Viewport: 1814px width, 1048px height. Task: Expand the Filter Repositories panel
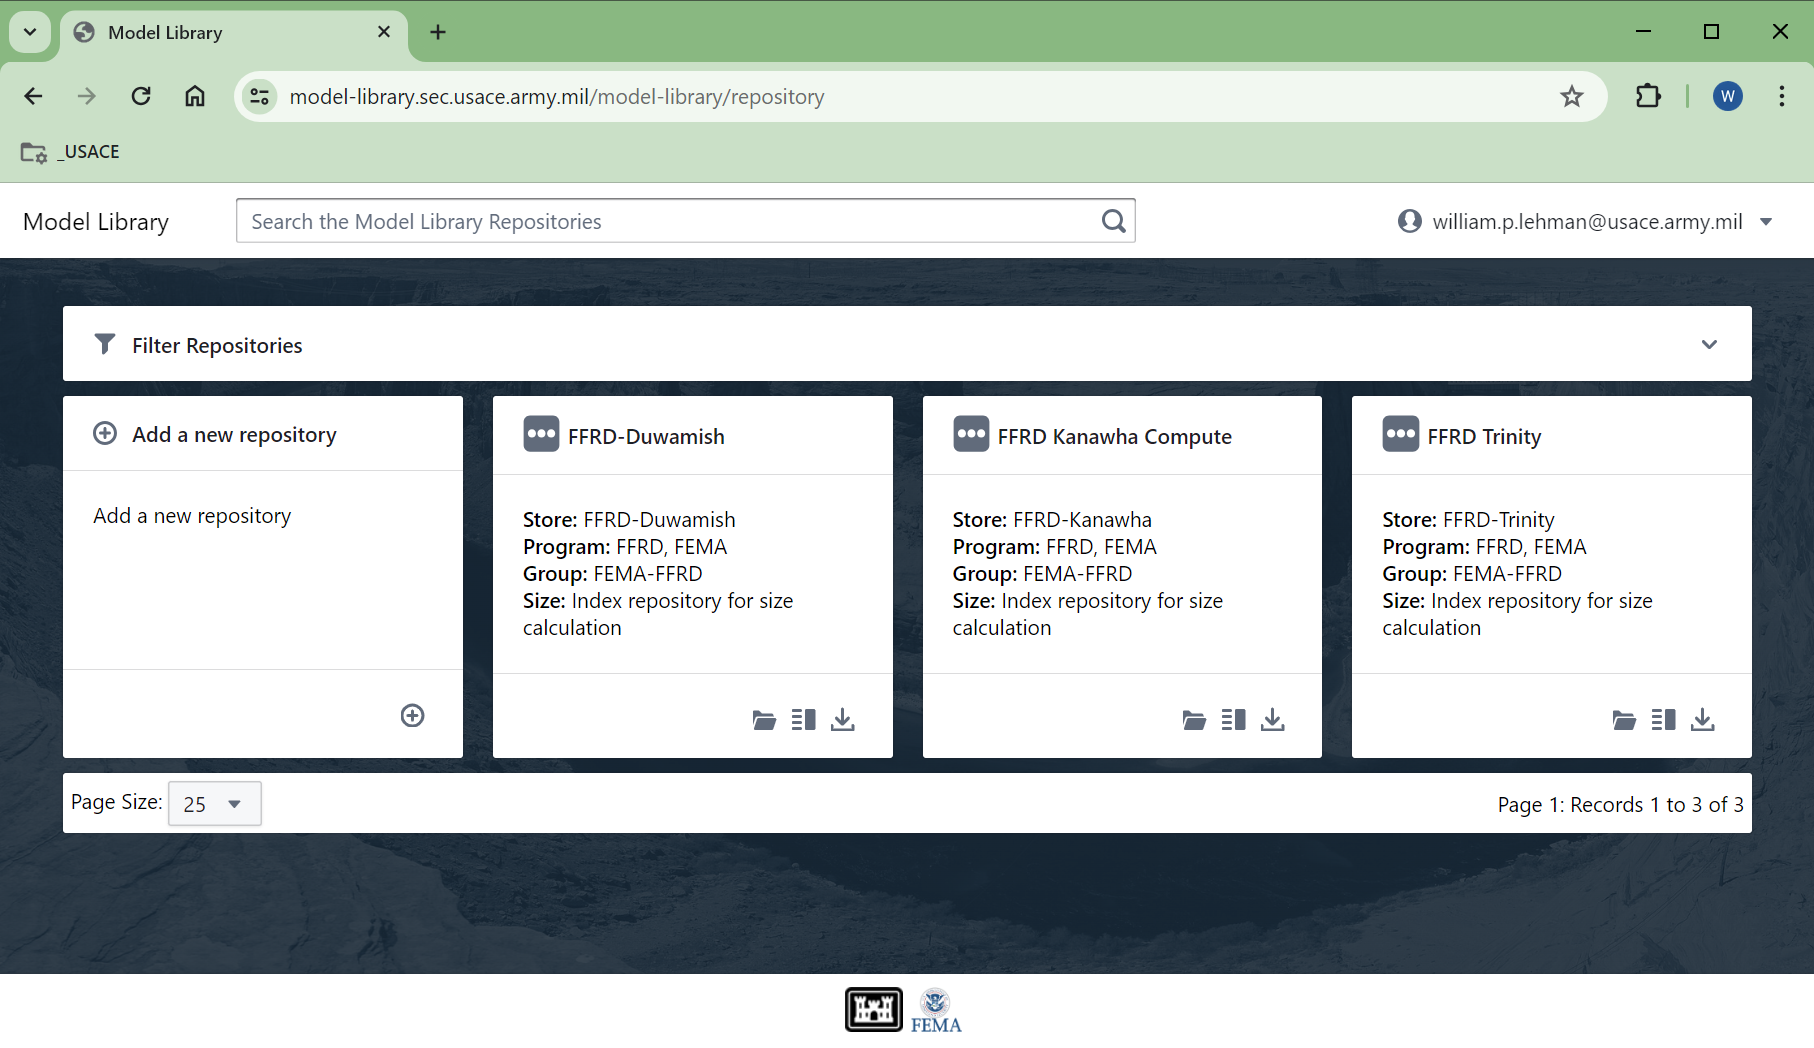1709,344
